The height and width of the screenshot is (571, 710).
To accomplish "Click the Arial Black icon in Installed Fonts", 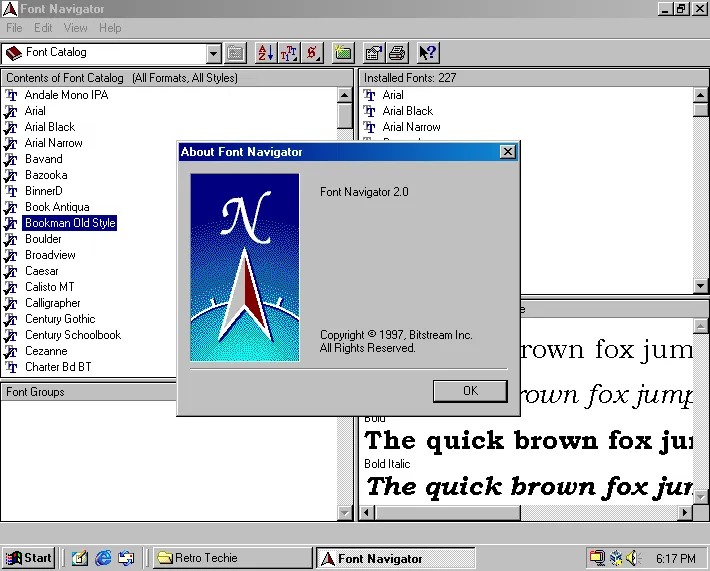I will [x=369, y=111].
